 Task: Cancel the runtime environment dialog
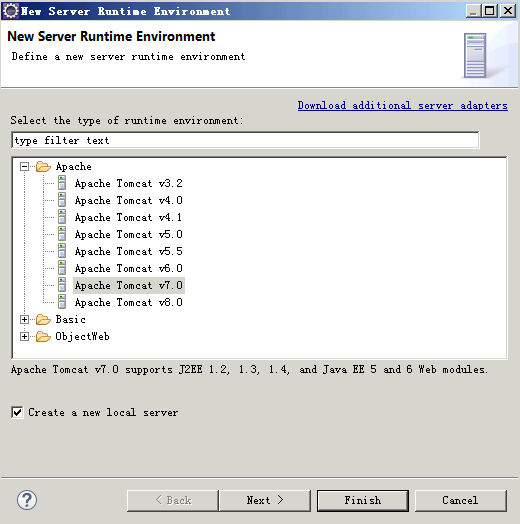pyautogui.click(x=461, y=500)
